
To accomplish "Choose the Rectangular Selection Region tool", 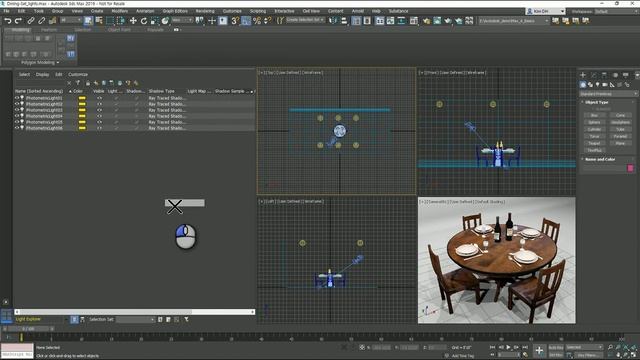I will (x=110, y=20).
